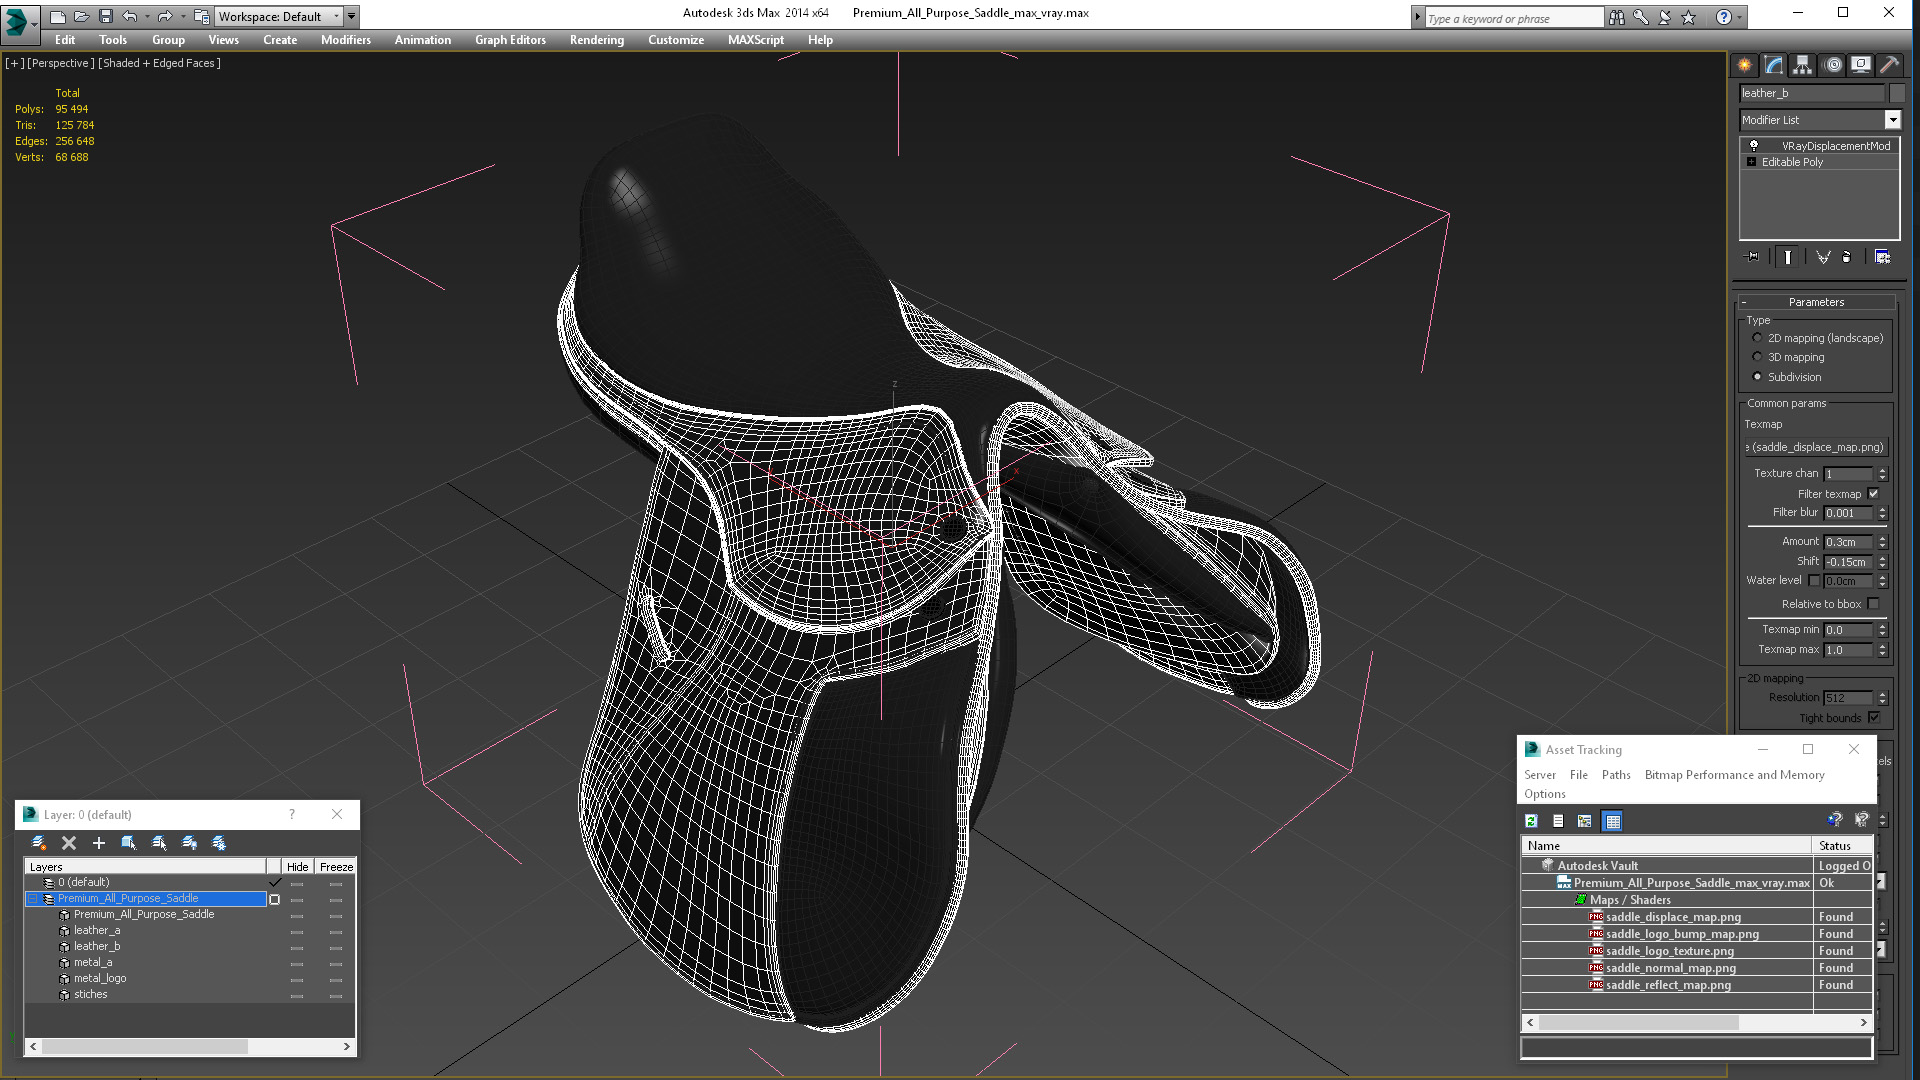
Task: Click Refresh icon in Asset Tracking
Action: (x=1531, y=821)
